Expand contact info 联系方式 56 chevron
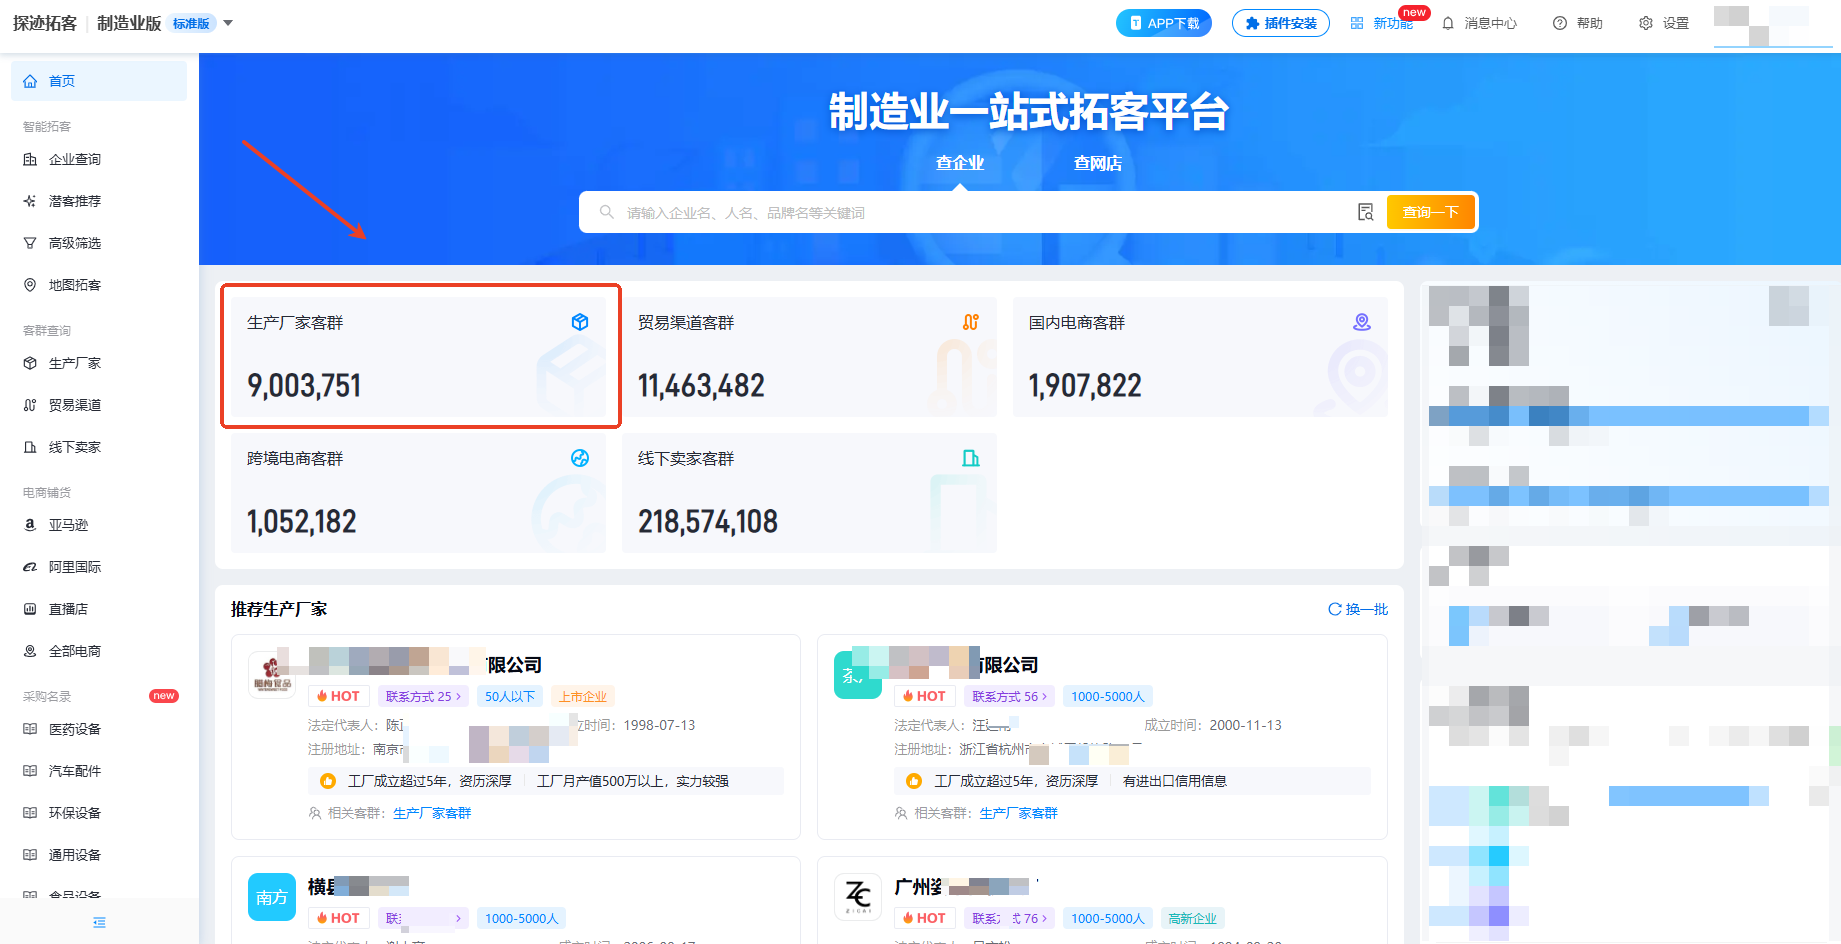Viewport: 1841px width, 944px height. point(1044,697)
